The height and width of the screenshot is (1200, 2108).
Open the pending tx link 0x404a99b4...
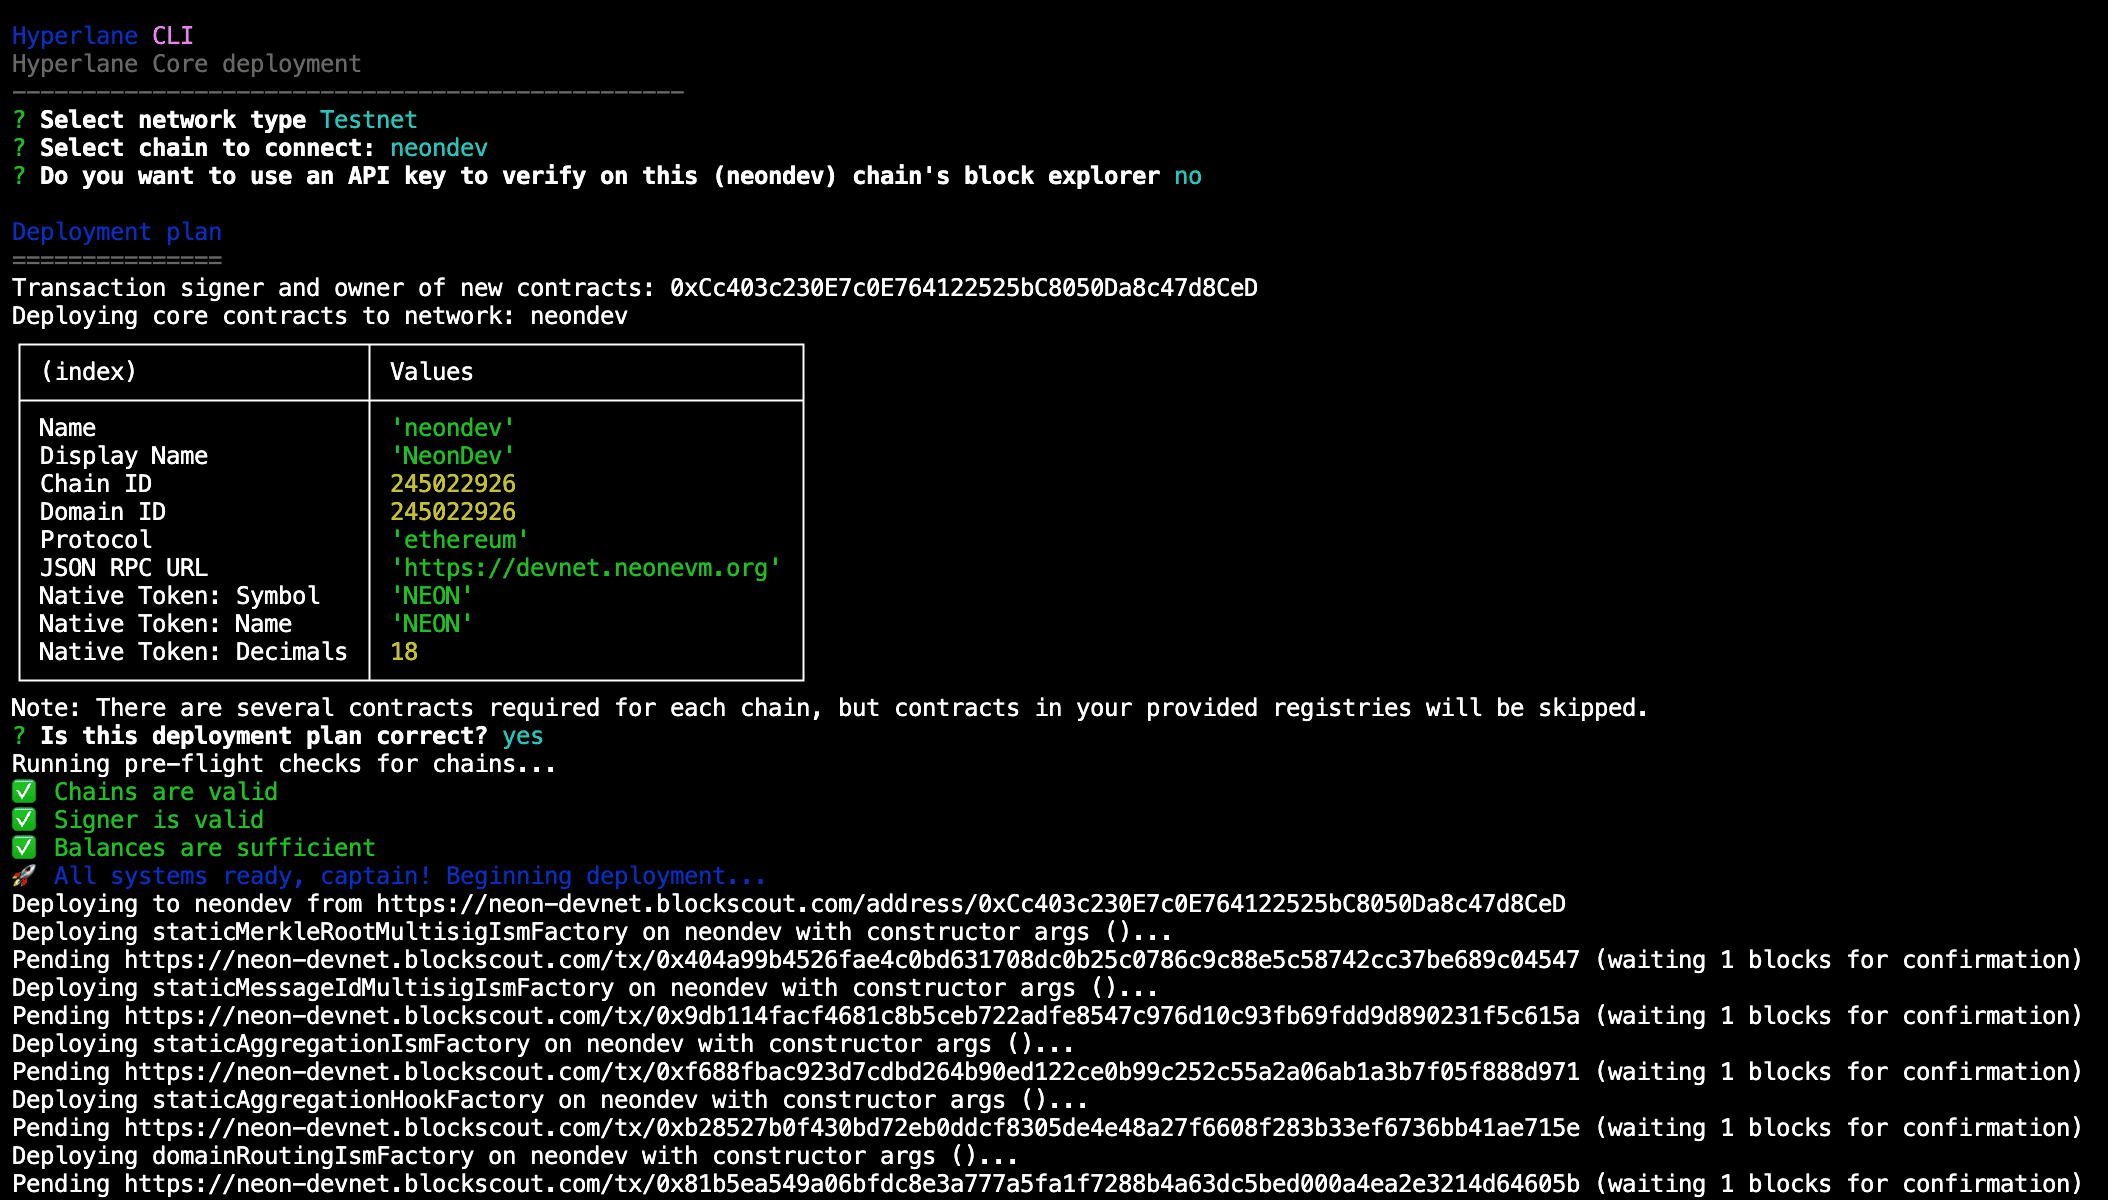point(851,960)
